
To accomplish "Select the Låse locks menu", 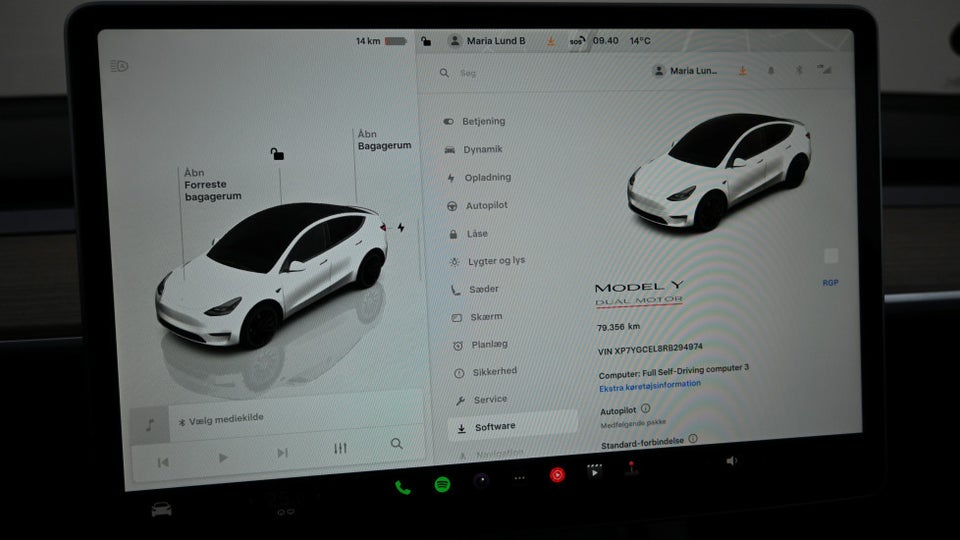I will (468, 234).
